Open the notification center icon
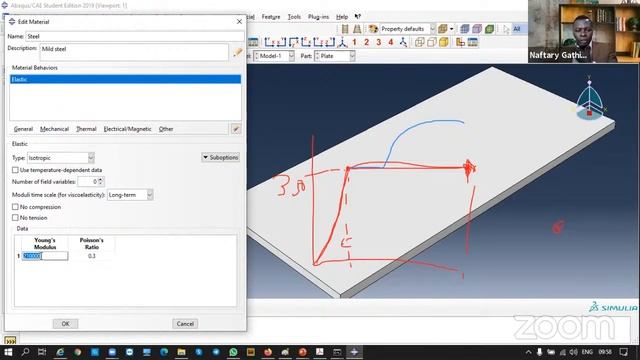Image resolution: width=640 pixels, height=360 pixels. (623, 352)
